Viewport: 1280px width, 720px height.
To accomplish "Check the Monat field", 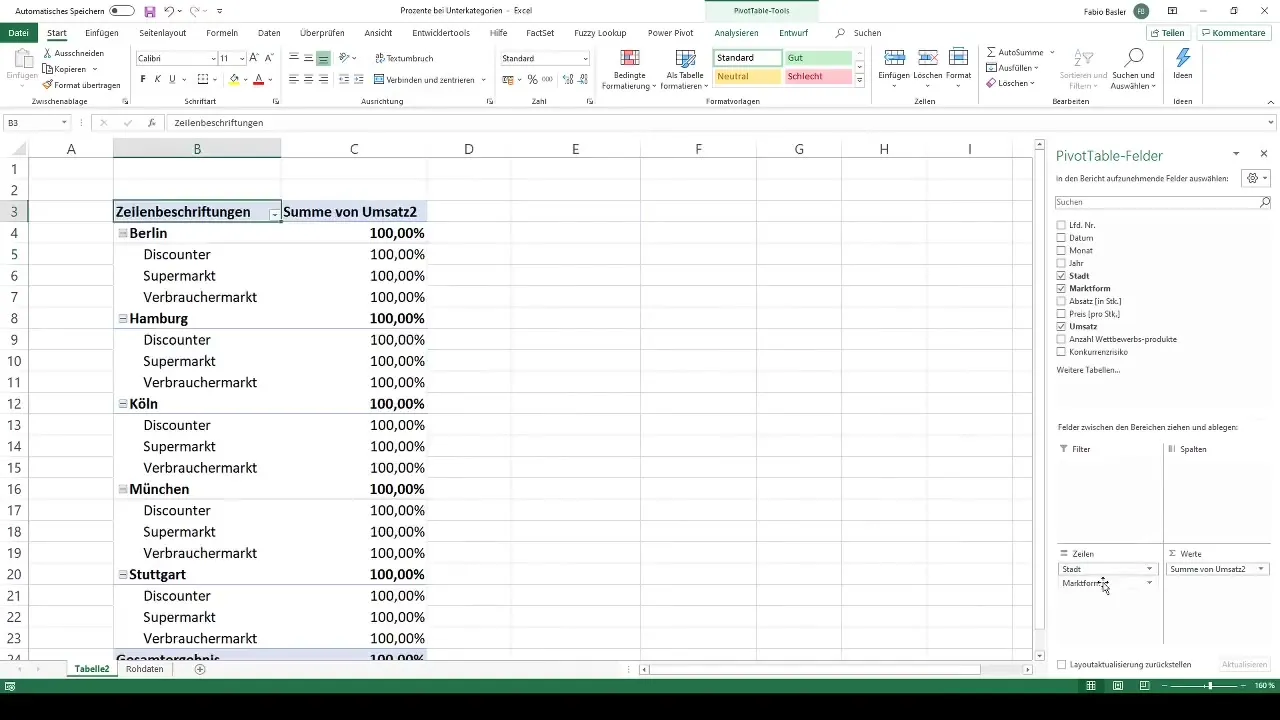I will click(1061, 250).
